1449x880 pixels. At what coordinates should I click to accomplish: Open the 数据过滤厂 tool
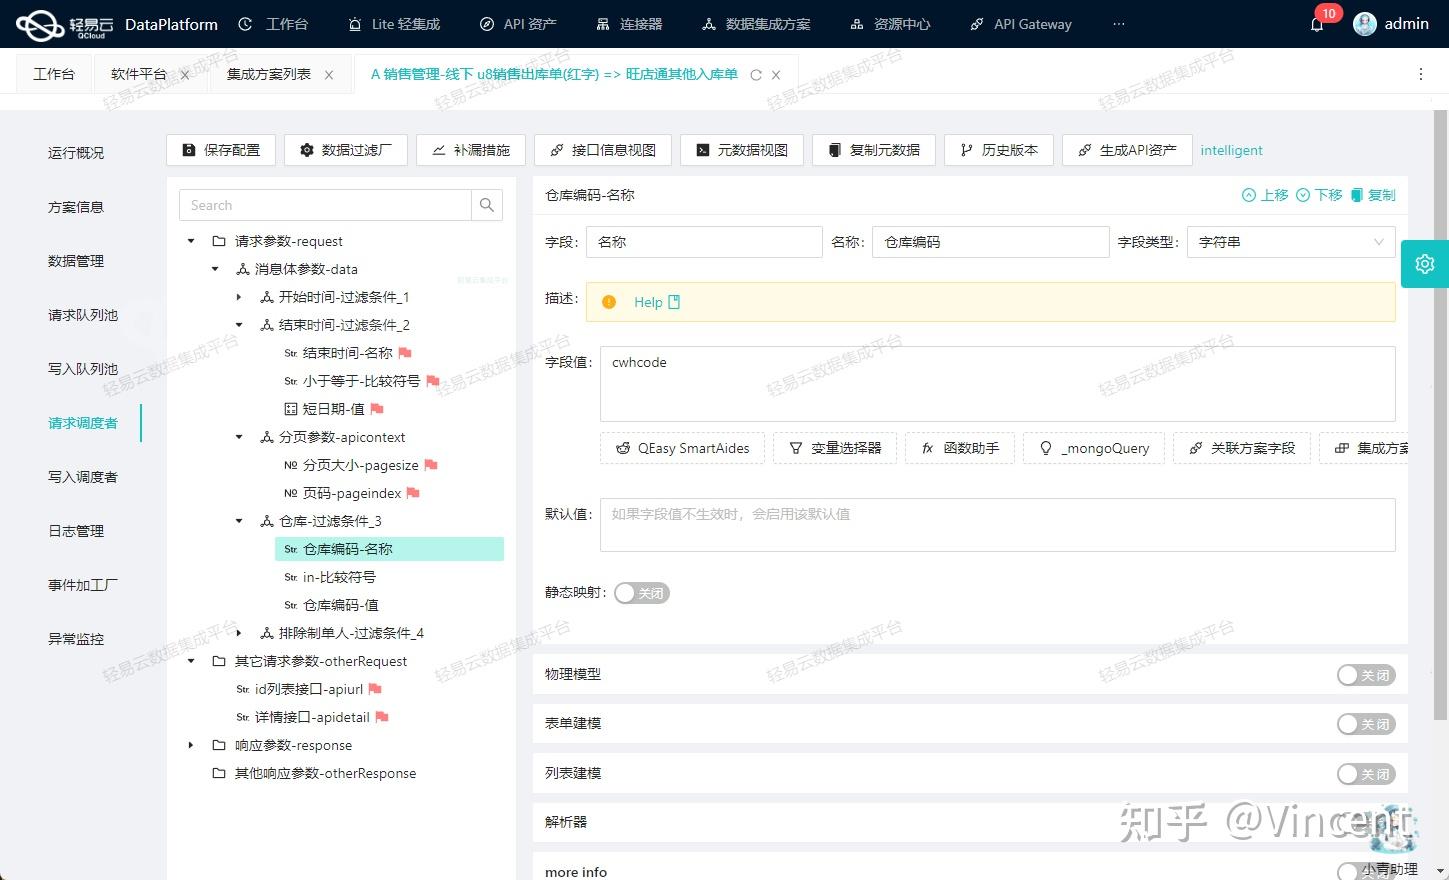click(345, 149)
